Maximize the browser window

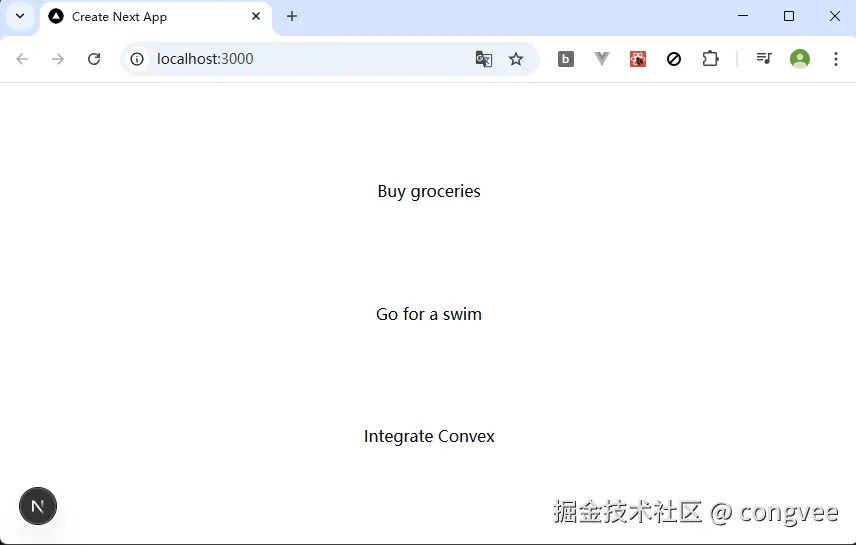pyautogui.click(x=788, y=16)
